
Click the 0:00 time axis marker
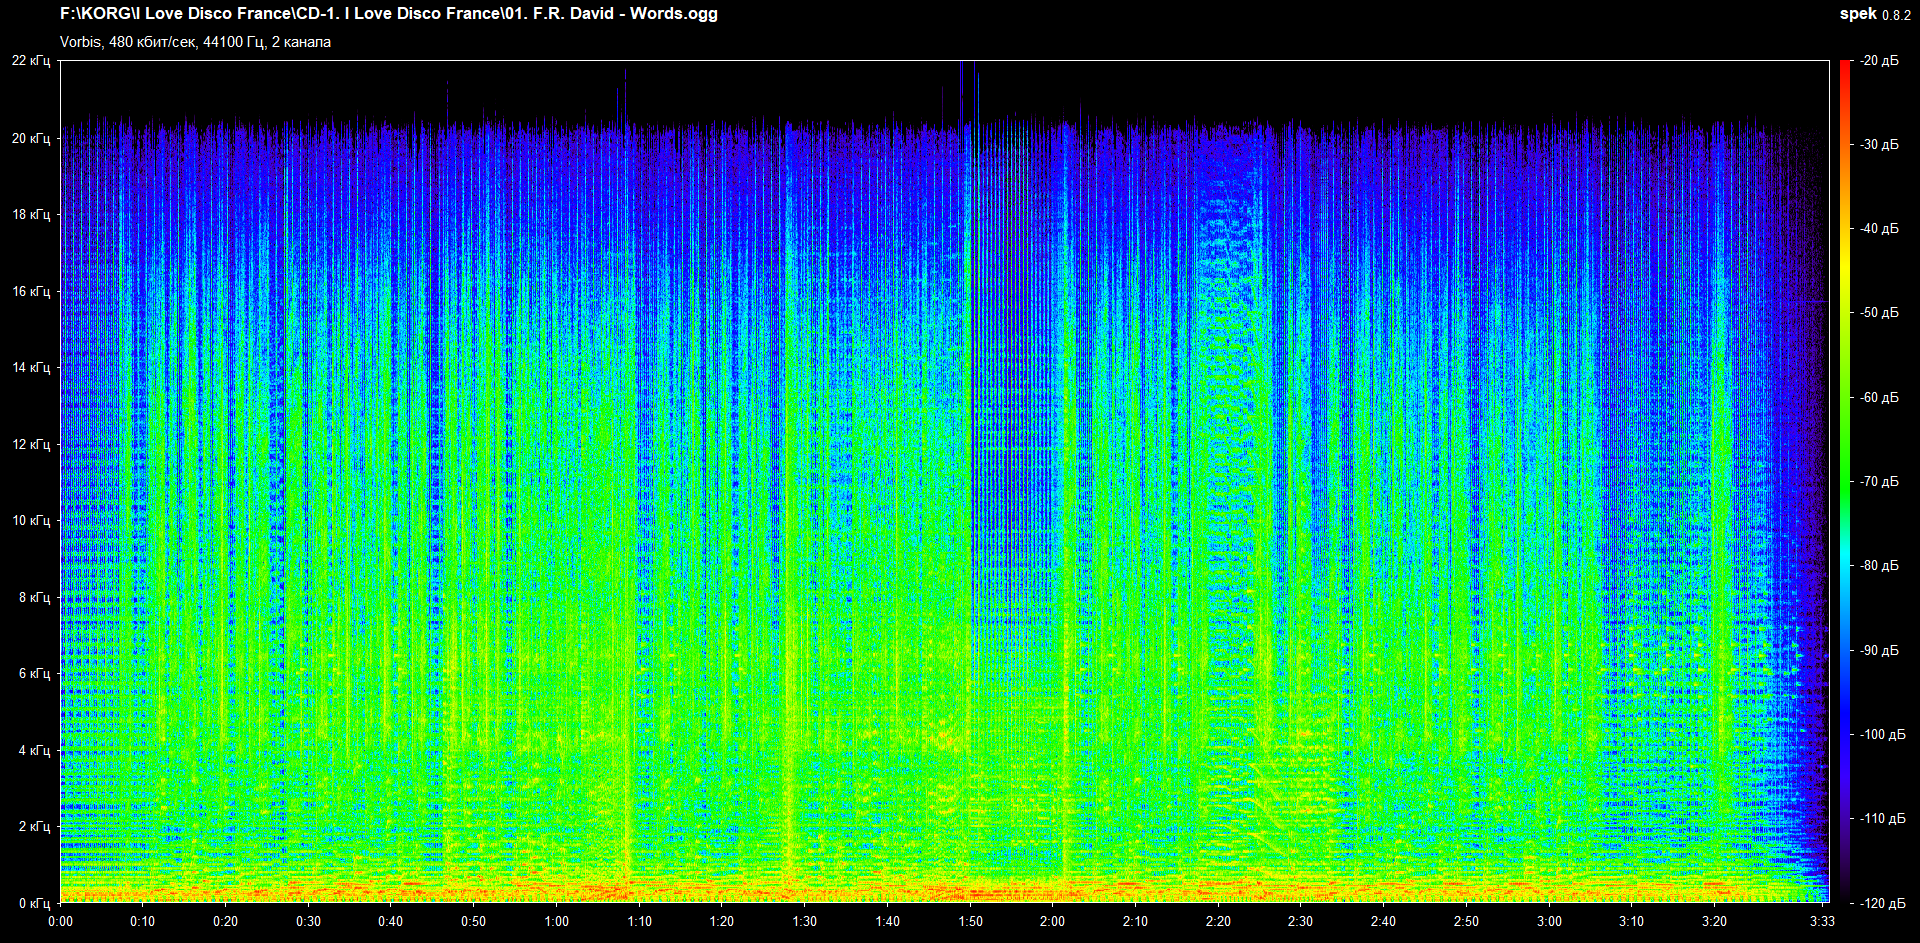click(x=60, y=922)
